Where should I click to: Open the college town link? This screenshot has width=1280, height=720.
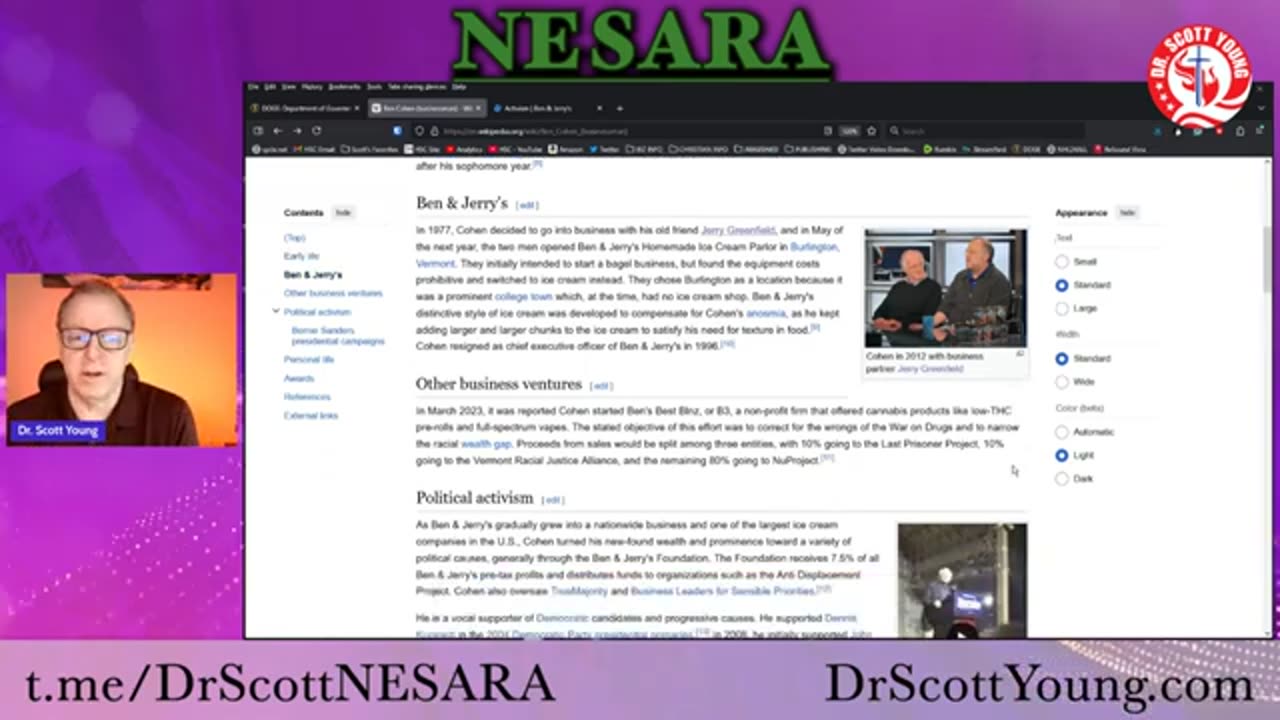pyautogui.click(x=523, y=297)
